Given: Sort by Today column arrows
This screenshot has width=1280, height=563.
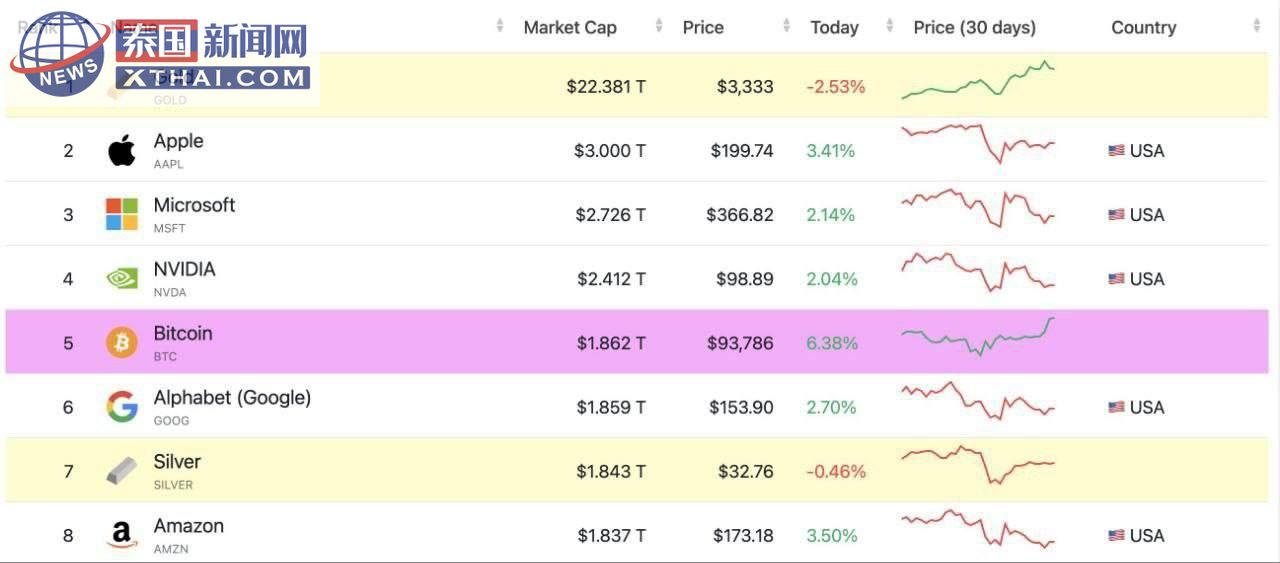Looking at the screenshot, I should 889,27.
